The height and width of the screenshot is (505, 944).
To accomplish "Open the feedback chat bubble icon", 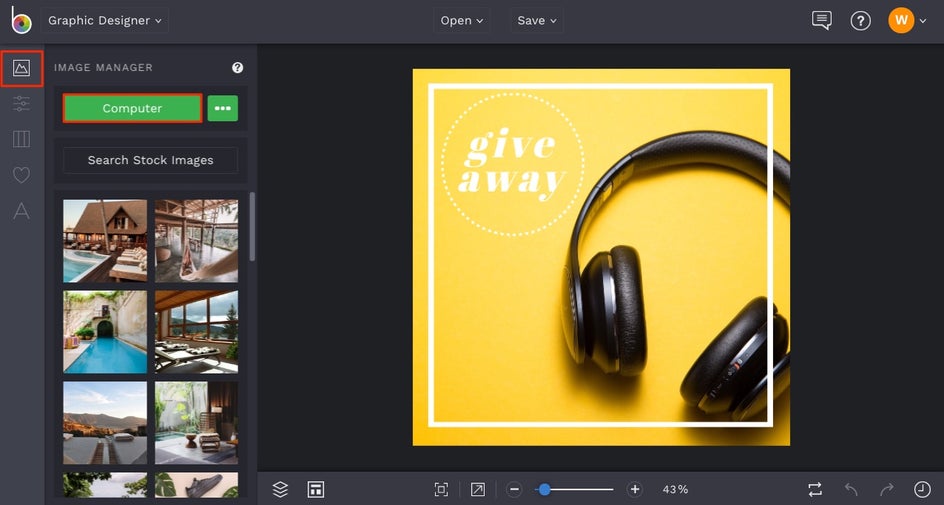I will 821,20.
